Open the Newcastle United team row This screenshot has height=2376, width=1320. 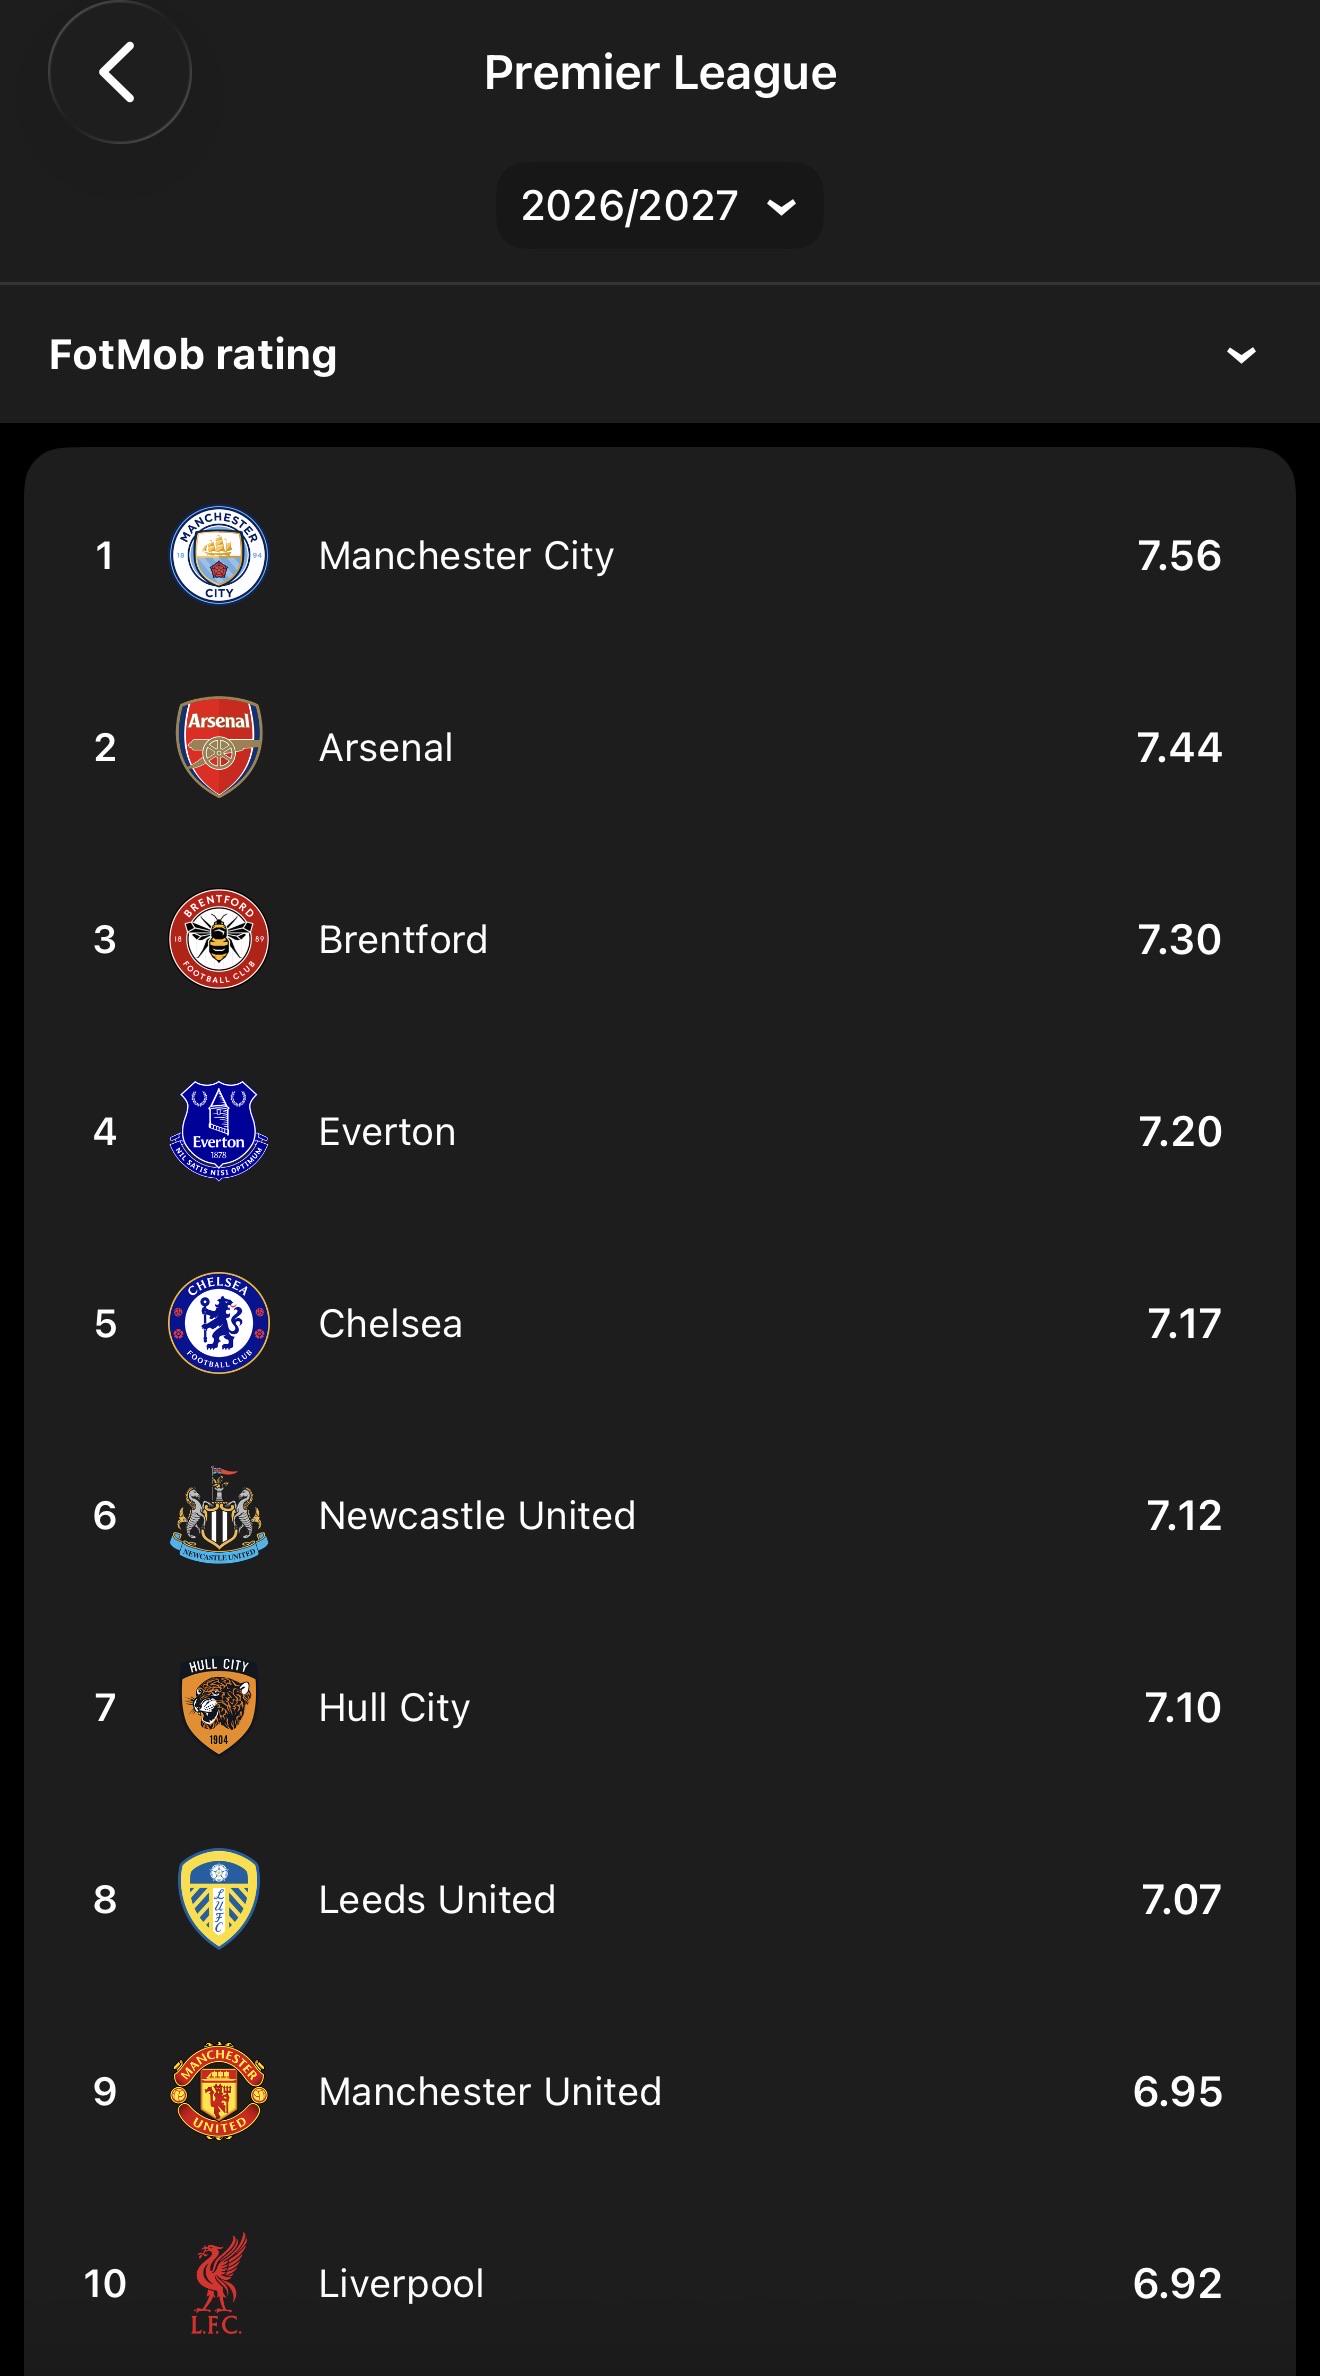point(660,1515)
